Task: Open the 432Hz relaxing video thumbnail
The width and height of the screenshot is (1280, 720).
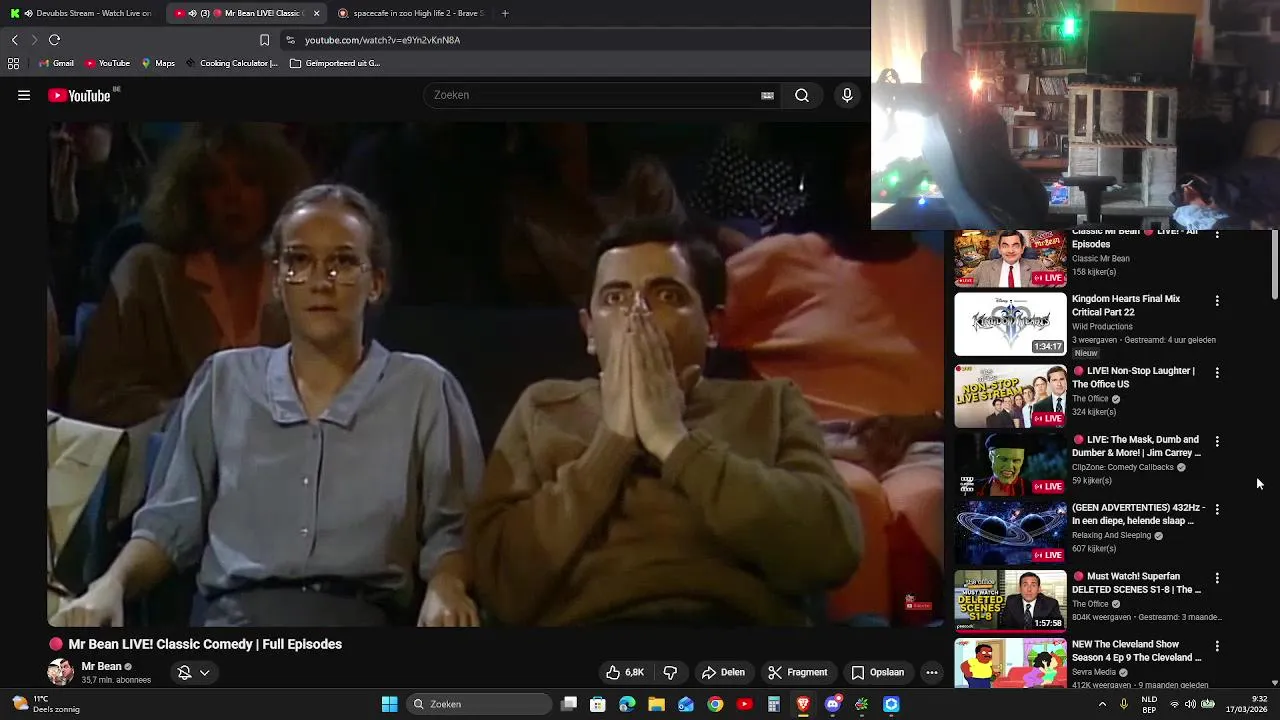Action: click(1010, 533)
